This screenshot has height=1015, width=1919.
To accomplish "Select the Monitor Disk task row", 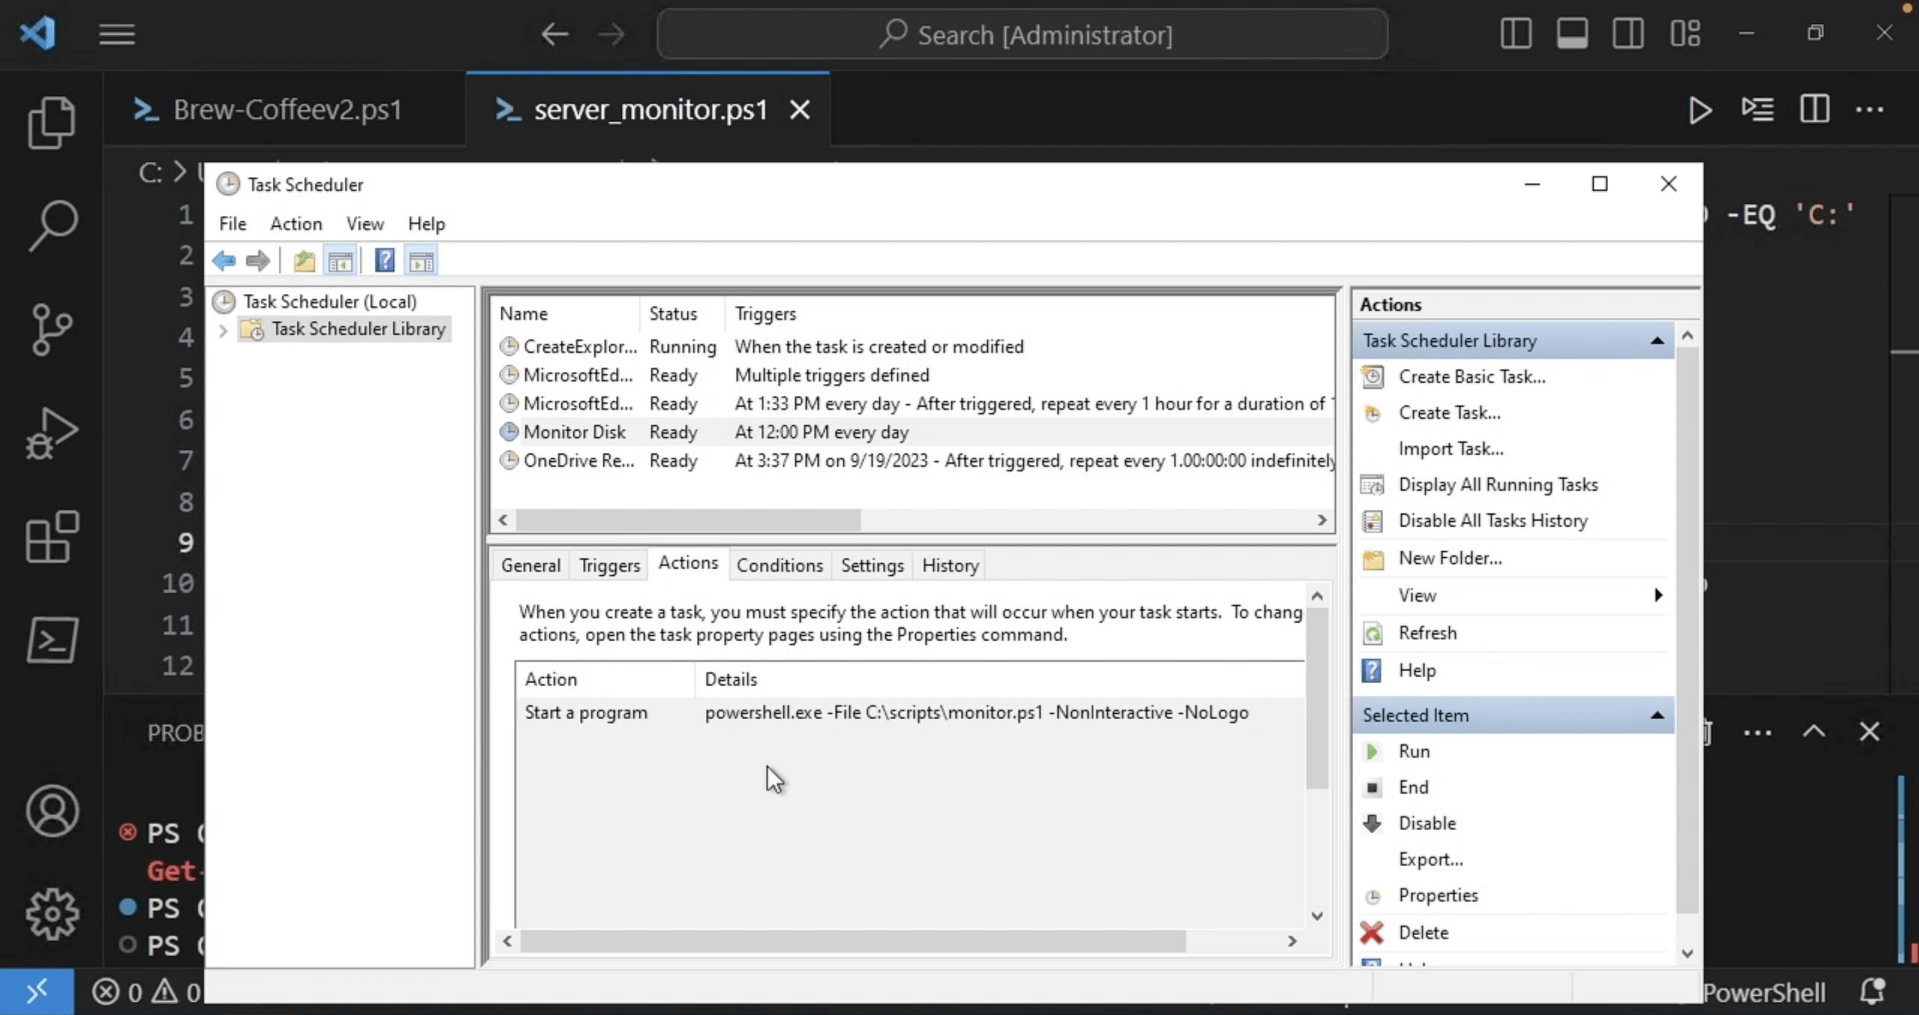I will (x=914, y=432).
